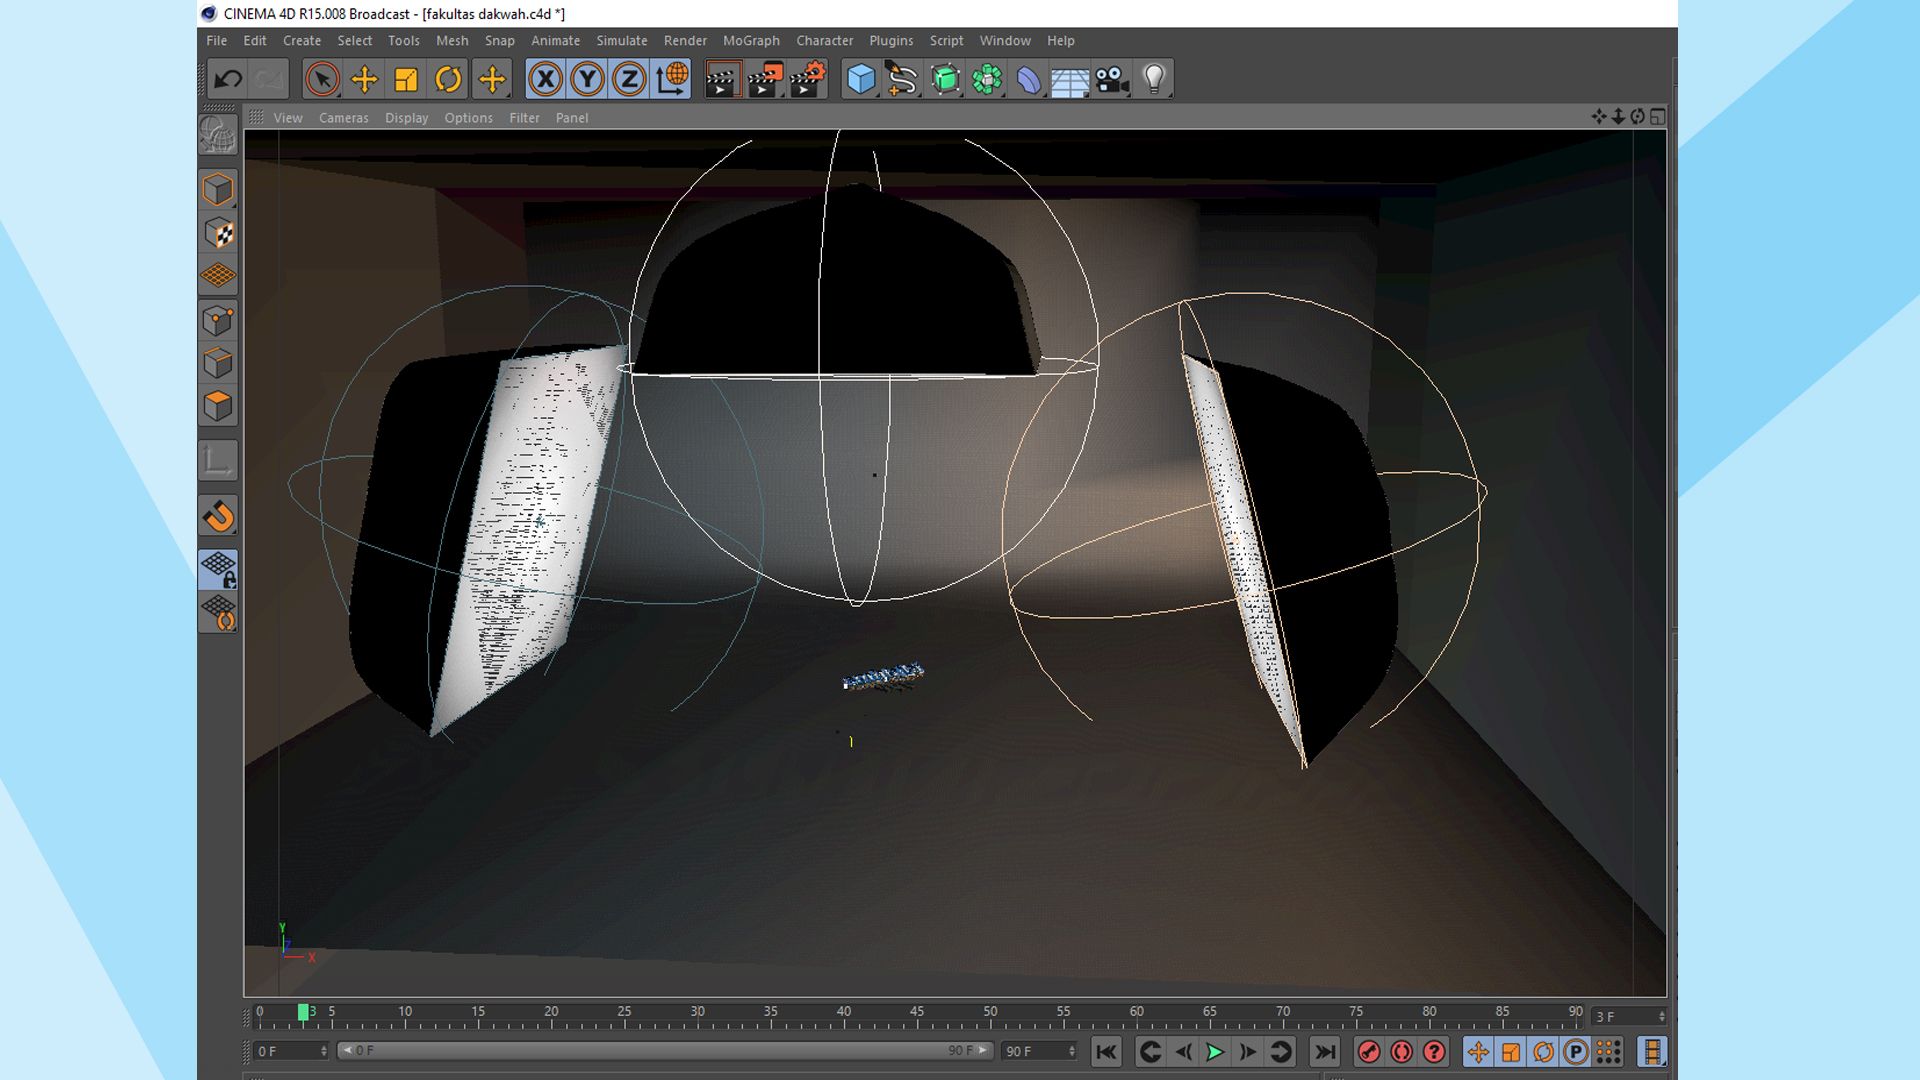Open the Mesh menu
Viewport: 1920px width, 1080px height.
click(452, 41)
